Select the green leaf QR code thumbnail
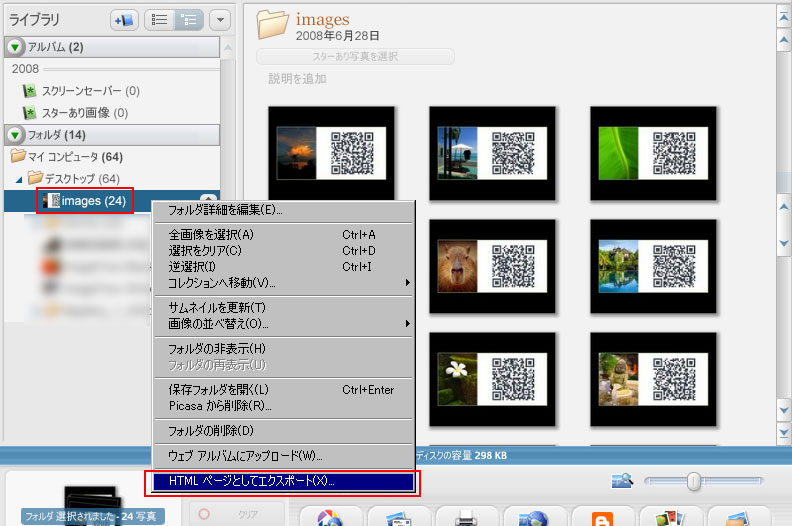Screen dimensions: 792x526 point(653,154)
